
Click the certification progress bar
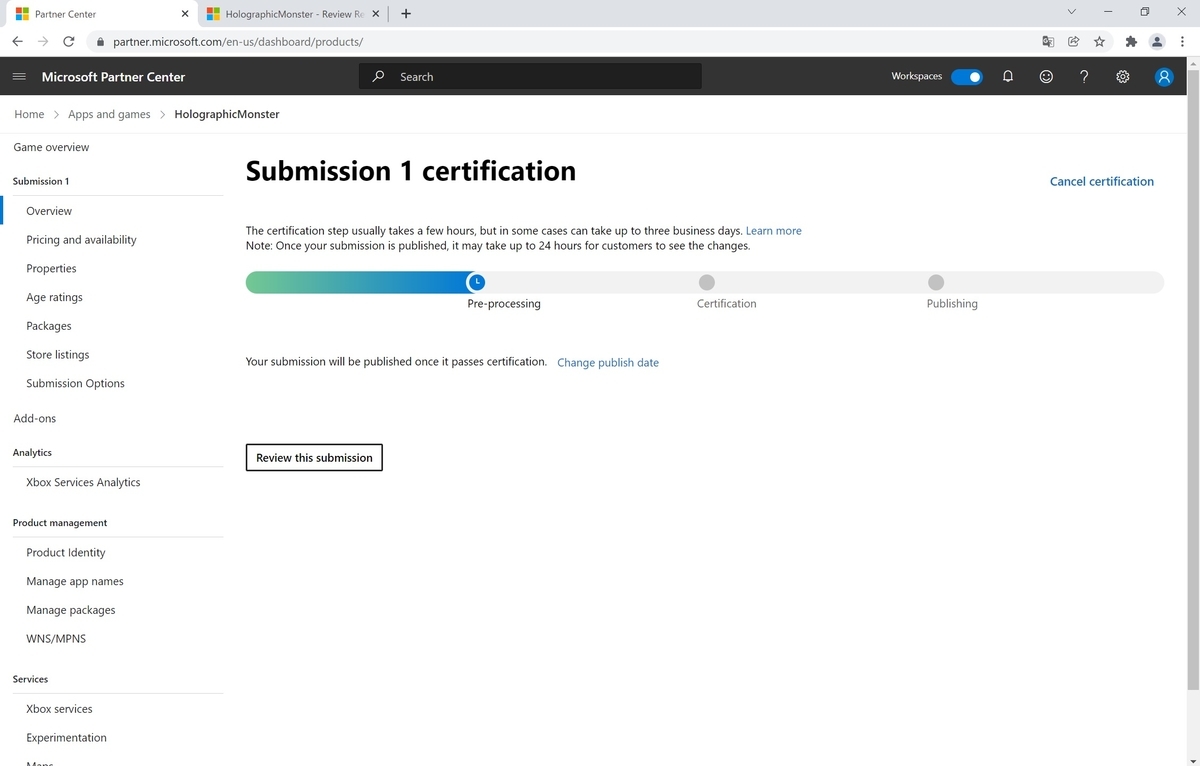[x=705, y=282]
